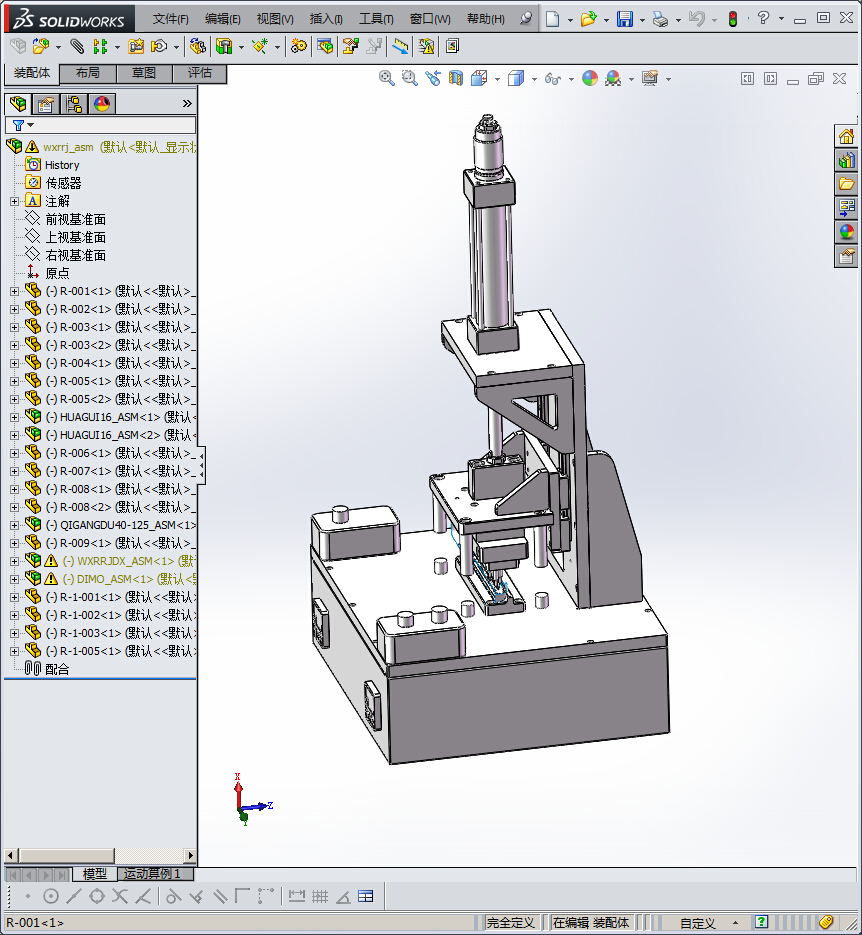The height and width of the screenshot is (935, 862).
Task: Expand the 注解 annotations folder
Action: click(x=14, y=202)
